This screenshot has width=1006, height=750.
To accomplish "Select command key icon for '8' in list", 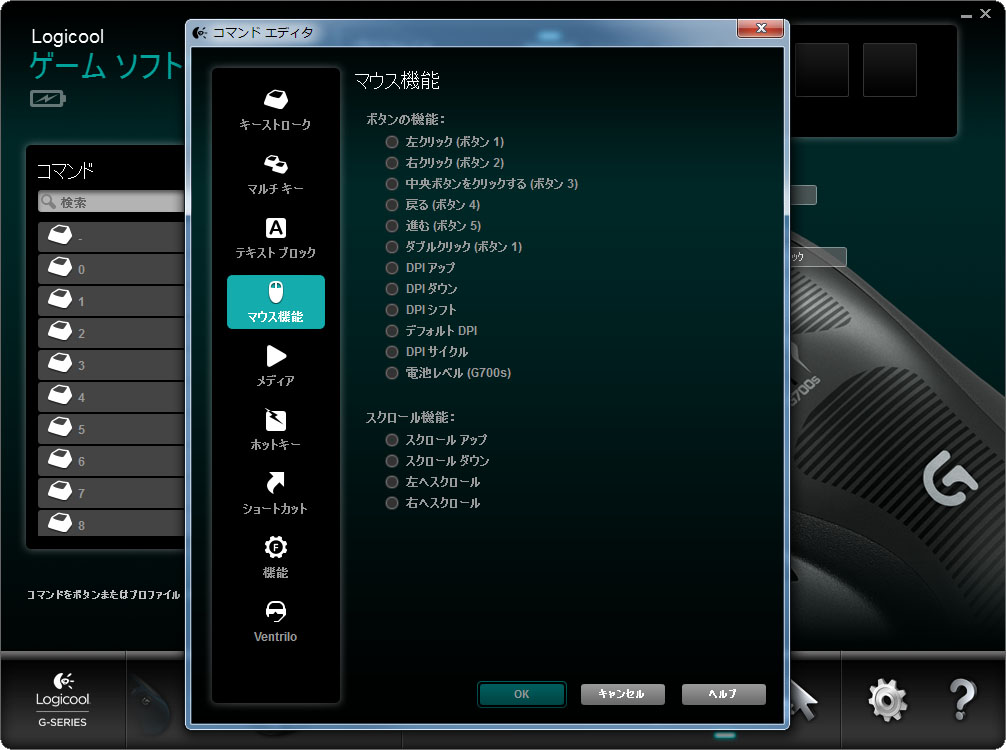I will click(60, 523).
